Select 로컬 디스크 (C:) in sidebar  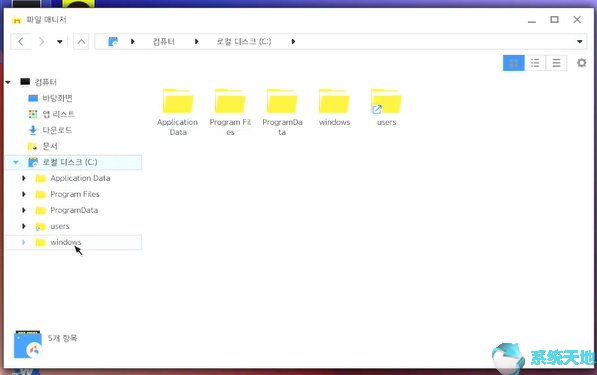70,162
